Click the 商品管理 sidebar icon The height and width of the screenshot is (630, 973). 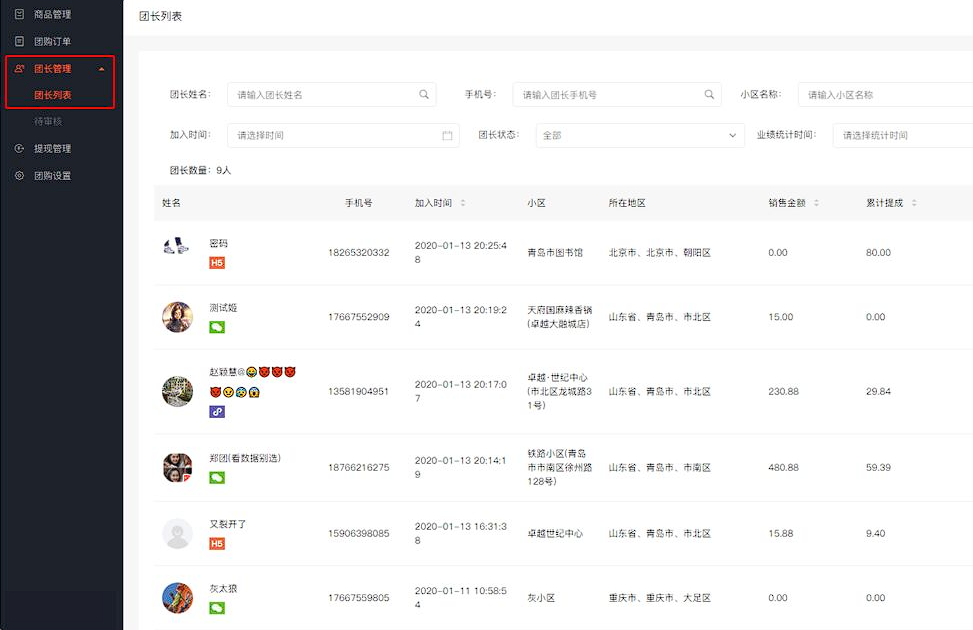pyautogui.click(x=19, y=14)
